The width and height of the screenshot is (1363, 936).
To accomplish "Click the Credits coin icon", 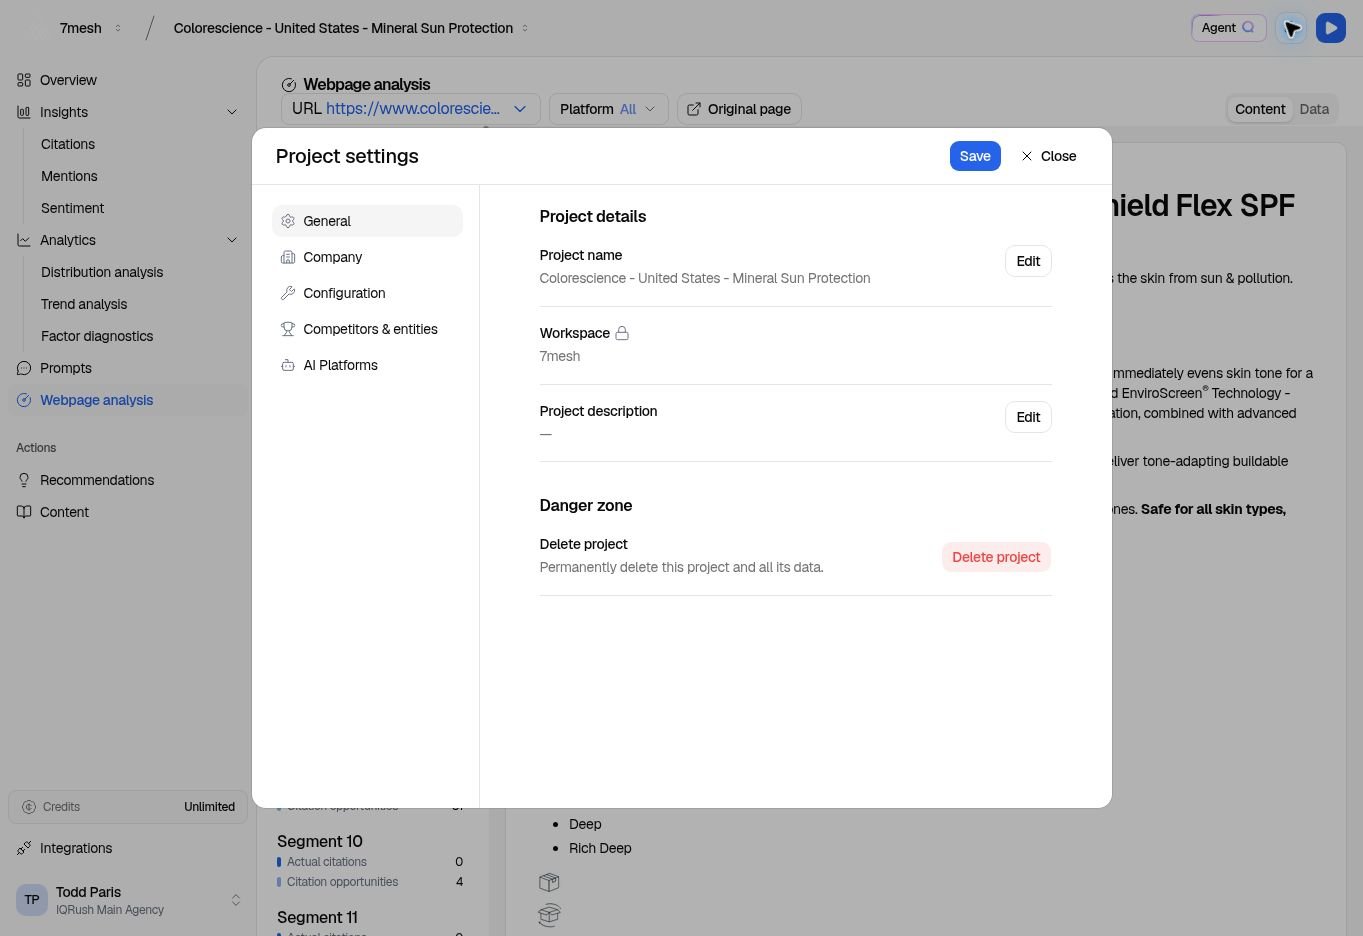I will (x=29, y=807).
